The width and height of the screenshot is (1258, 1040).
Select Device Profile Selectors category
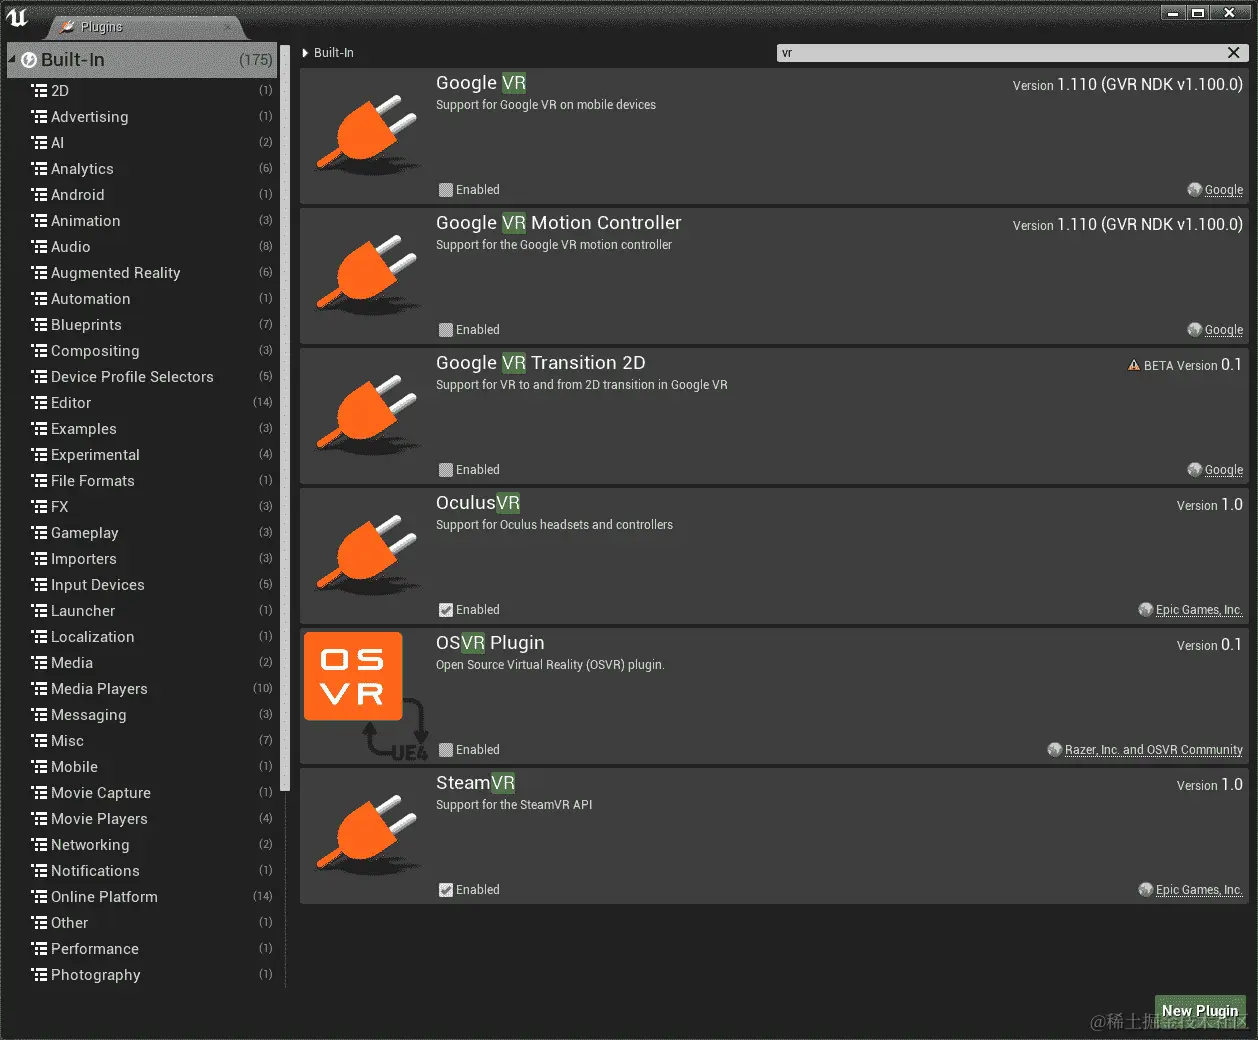(143, 376)
